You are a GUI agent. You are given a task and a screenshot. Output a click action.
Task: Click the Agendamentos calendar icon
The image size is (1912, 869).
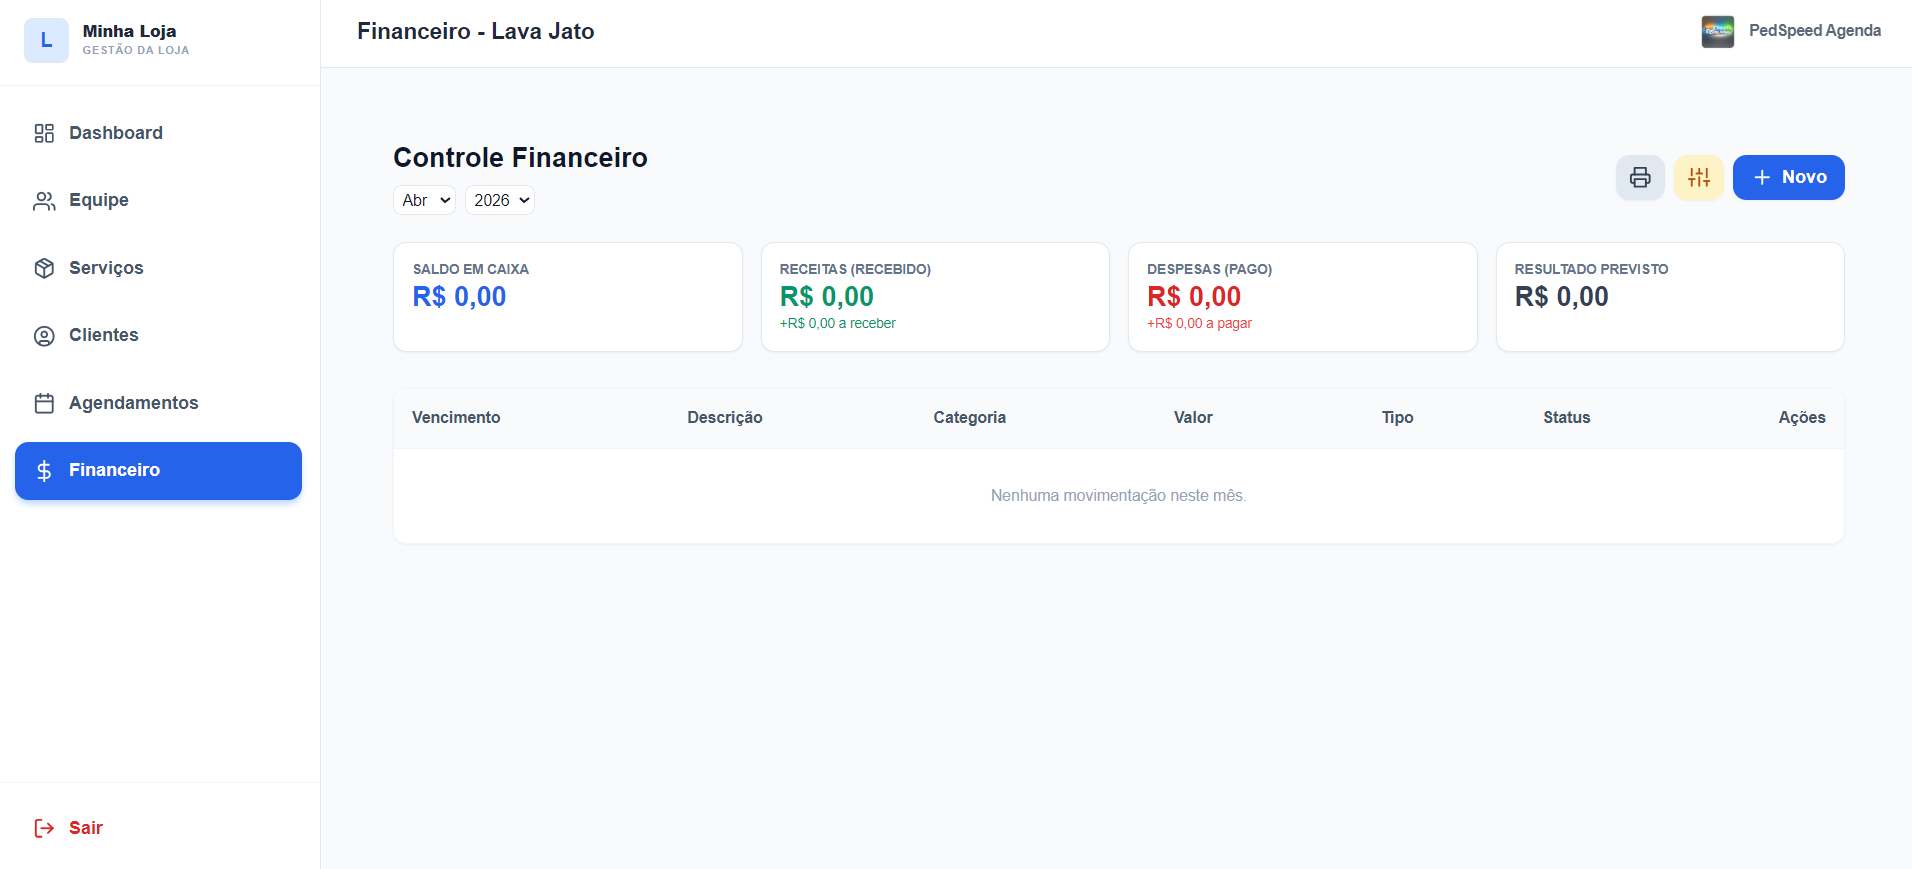tap(44, 403)
